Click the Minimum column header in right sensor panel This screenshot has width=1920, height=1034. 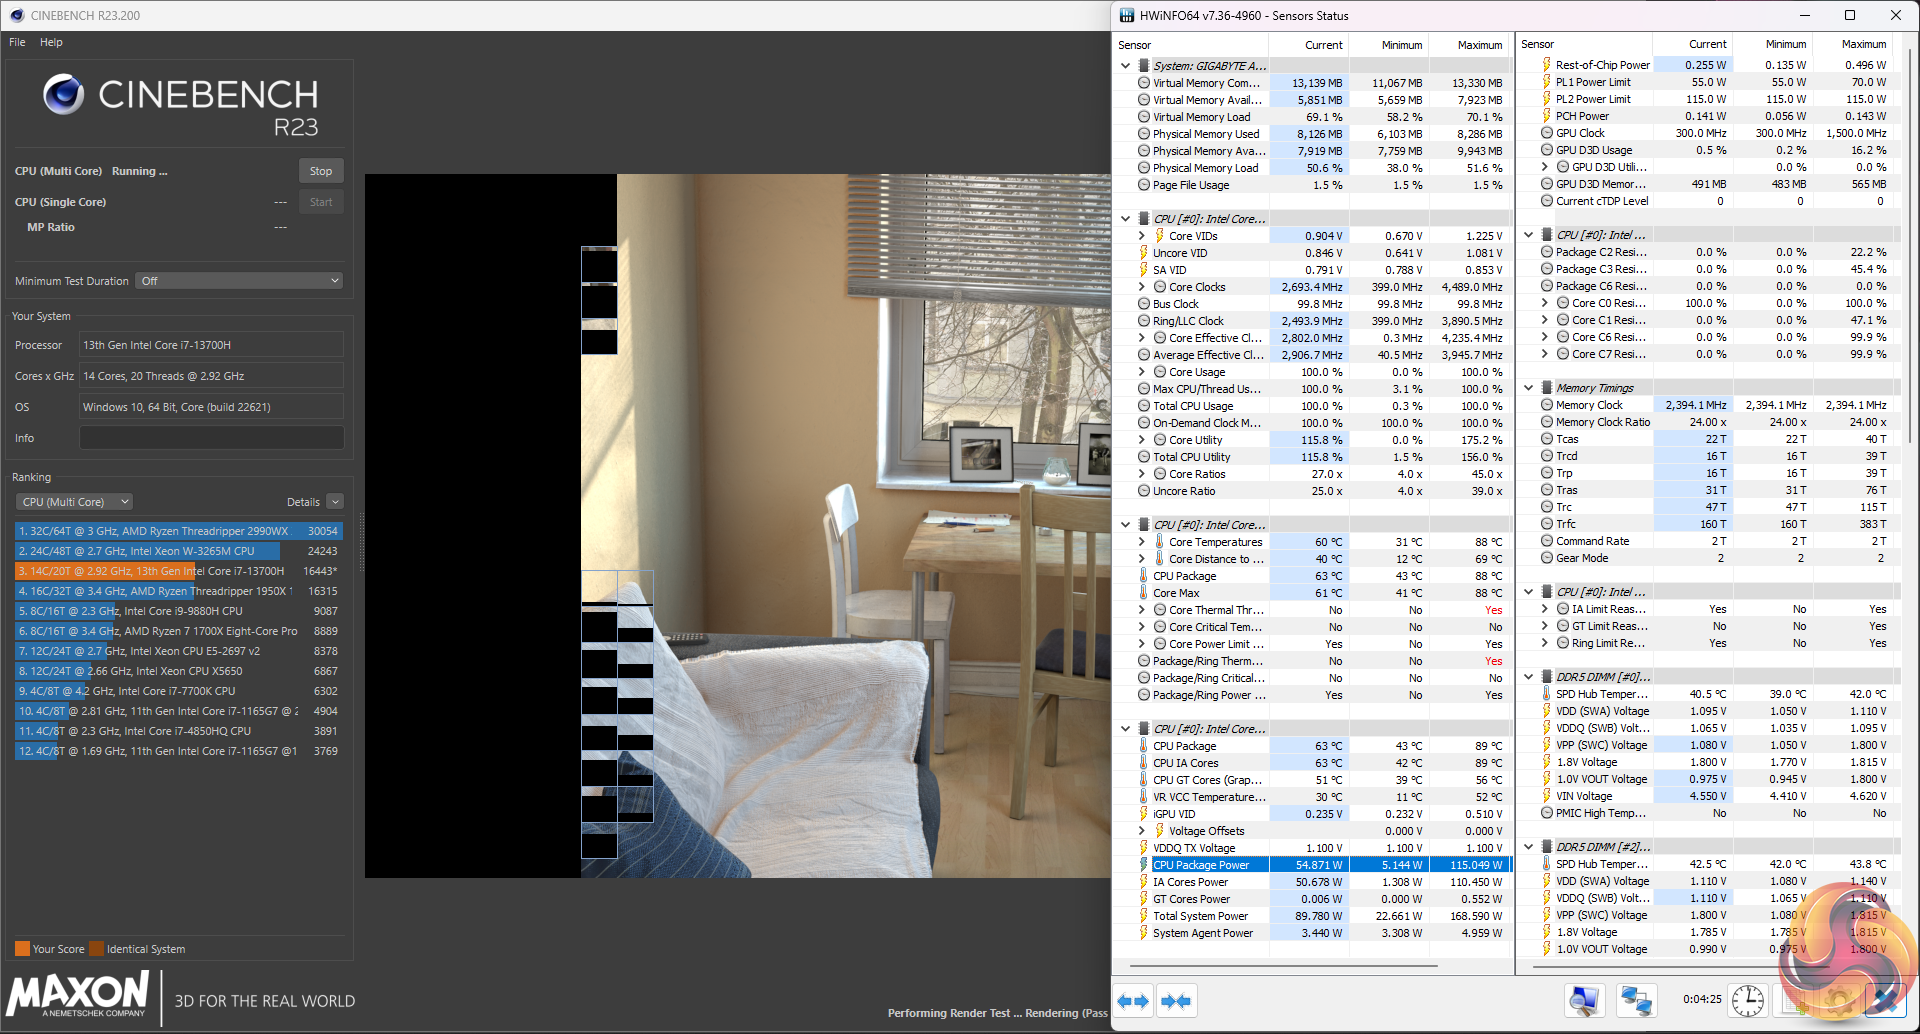pyautogui.click(x=1772, y=44)
